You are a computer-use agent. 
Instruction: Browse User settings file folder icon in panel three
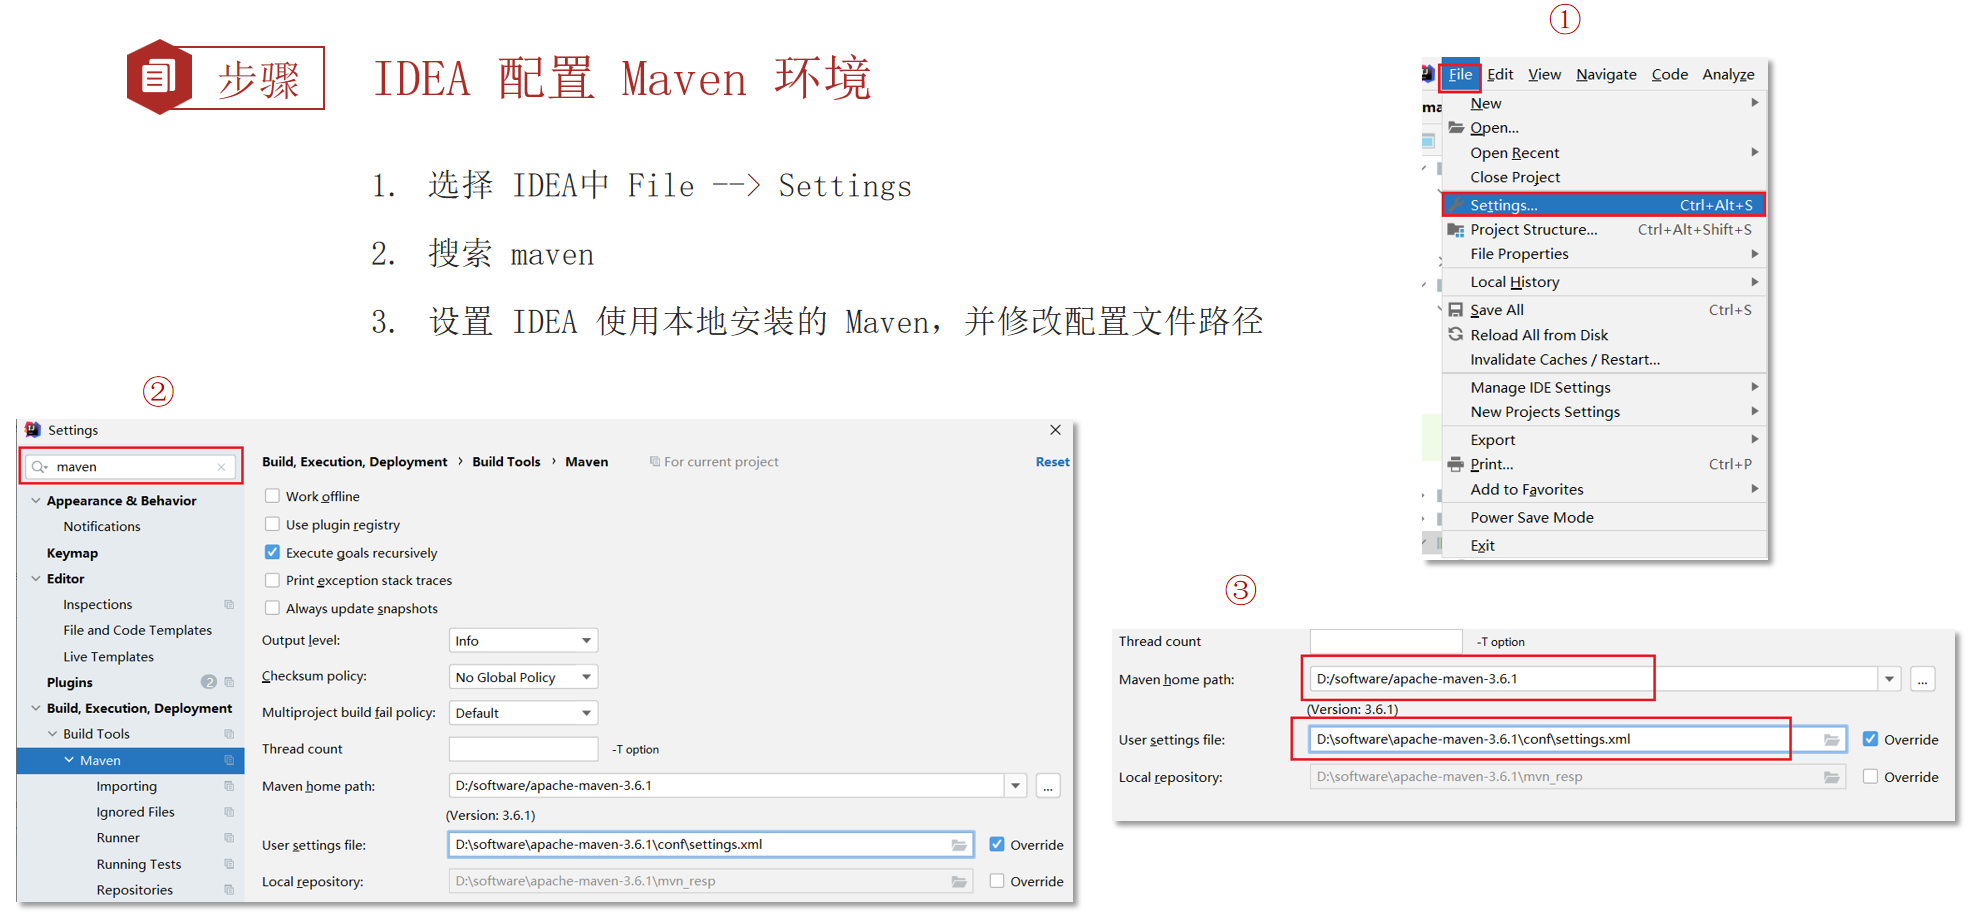[x=1831, y=740]
